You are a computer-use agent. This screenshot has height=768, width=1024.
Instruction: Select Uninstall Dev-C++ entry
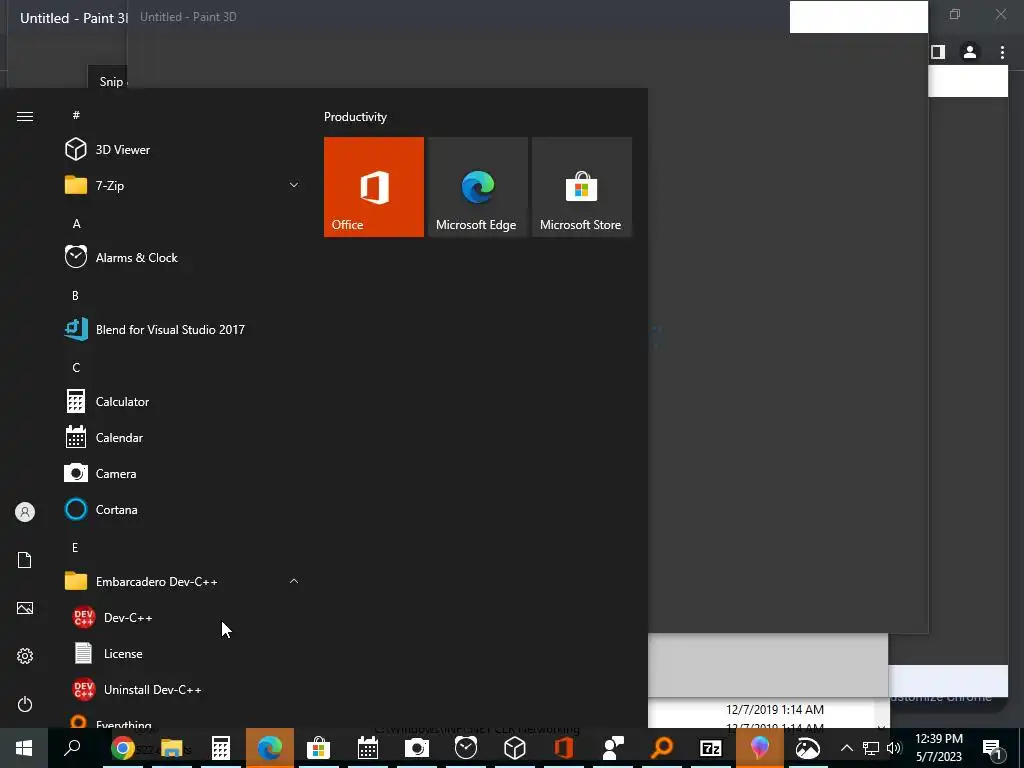click(x=183, y=689)
